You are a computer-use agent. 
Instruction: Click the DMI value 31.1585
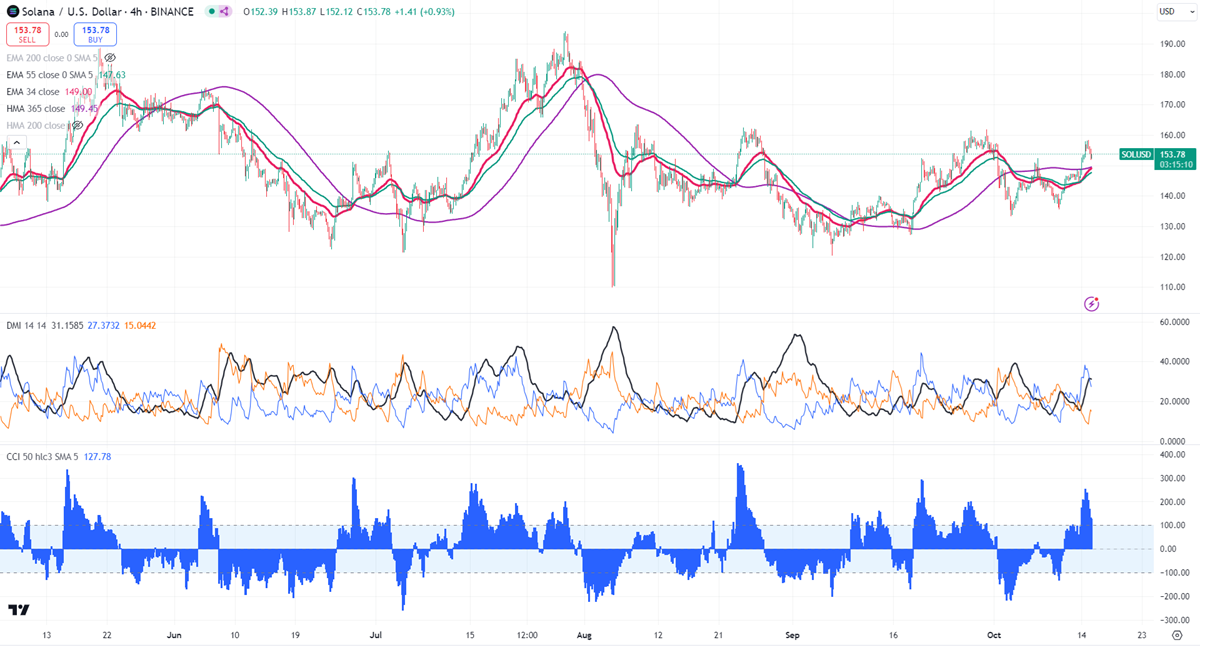(x=65, y=326)
